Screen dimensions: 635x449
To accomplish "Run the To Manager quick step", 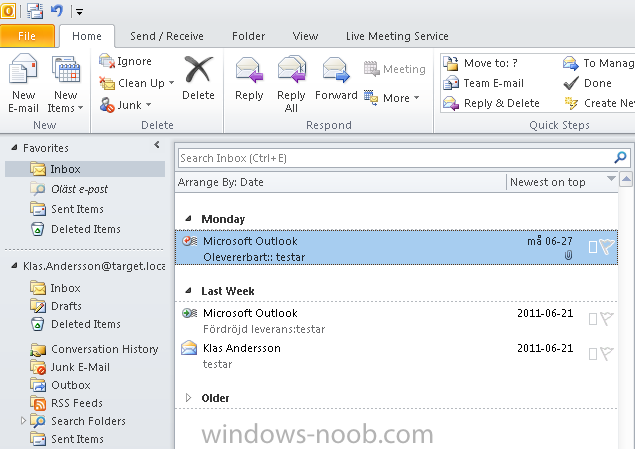I will pyautogui.click(x=599, y=63).
